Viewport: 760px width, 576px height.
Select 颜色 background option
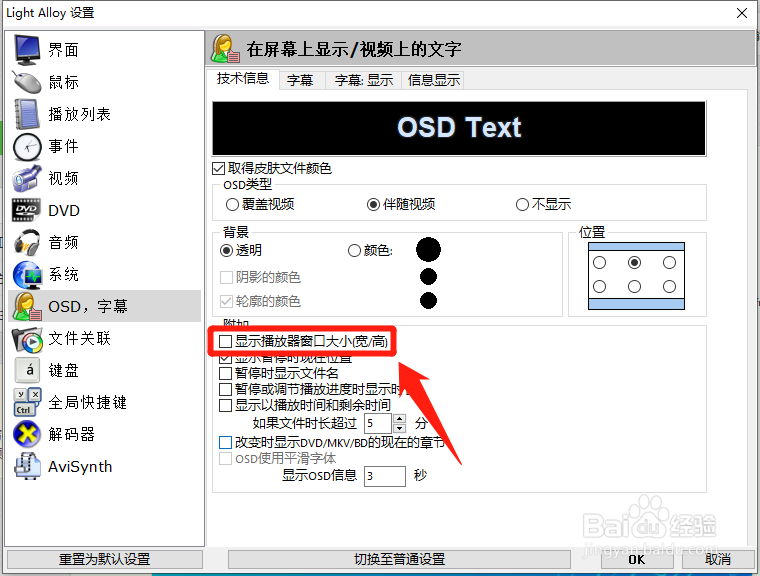click(354, 251)
